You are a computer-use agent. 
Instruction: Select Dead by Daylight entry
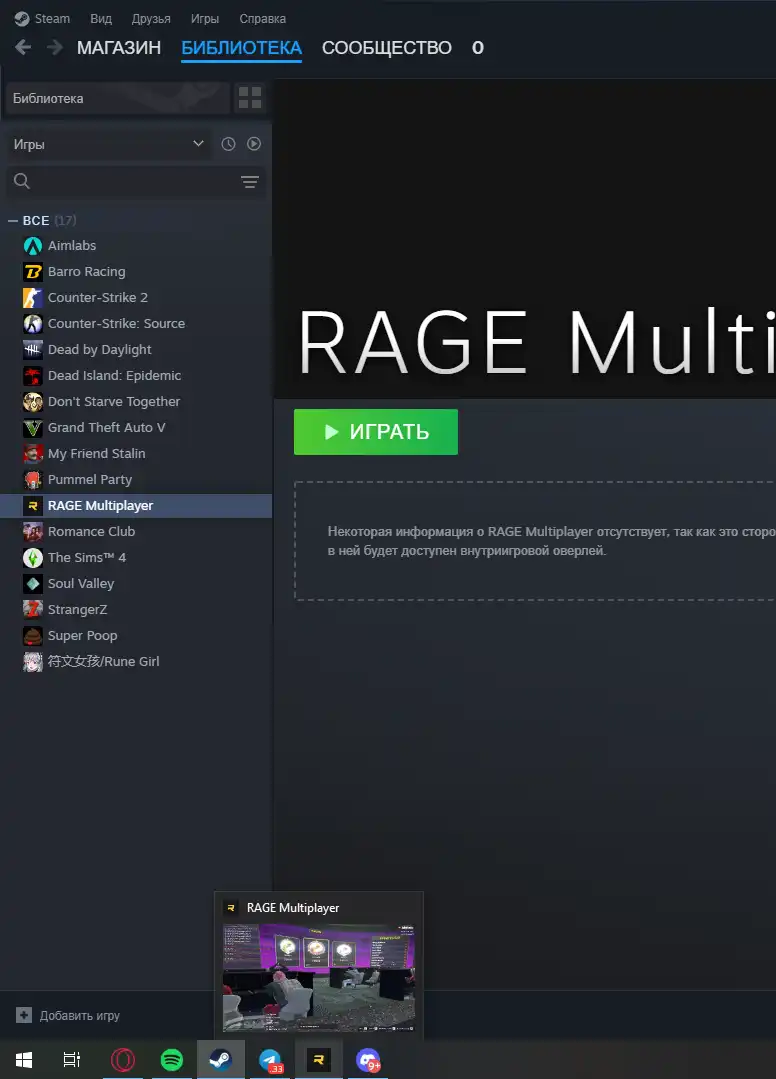tap(136, 350)
